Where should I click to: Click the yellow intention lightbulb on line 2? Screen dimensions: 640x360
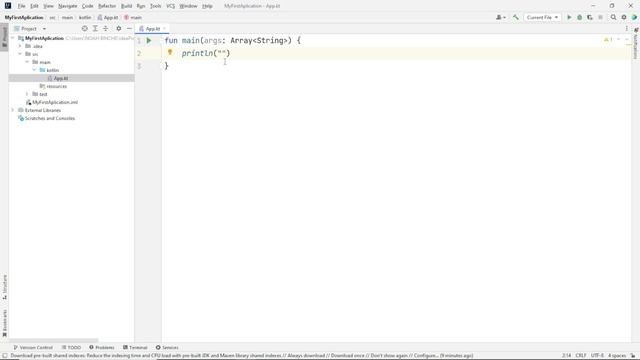click(170, 52)
